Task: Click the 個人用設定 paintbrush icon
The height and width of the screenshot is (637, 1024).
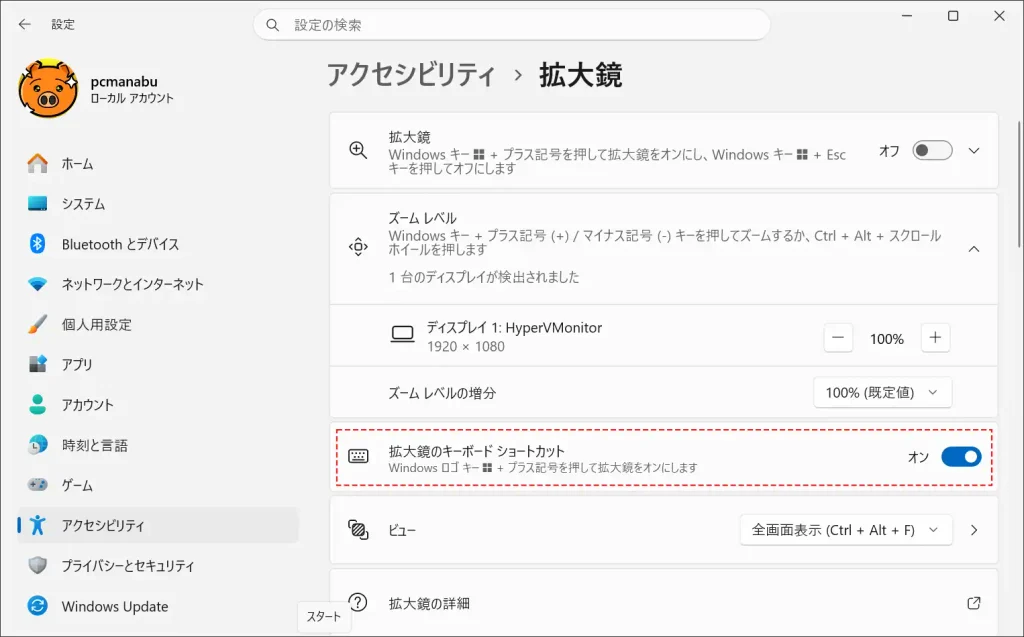Action: pyautogui.click(x=37, y=324)
